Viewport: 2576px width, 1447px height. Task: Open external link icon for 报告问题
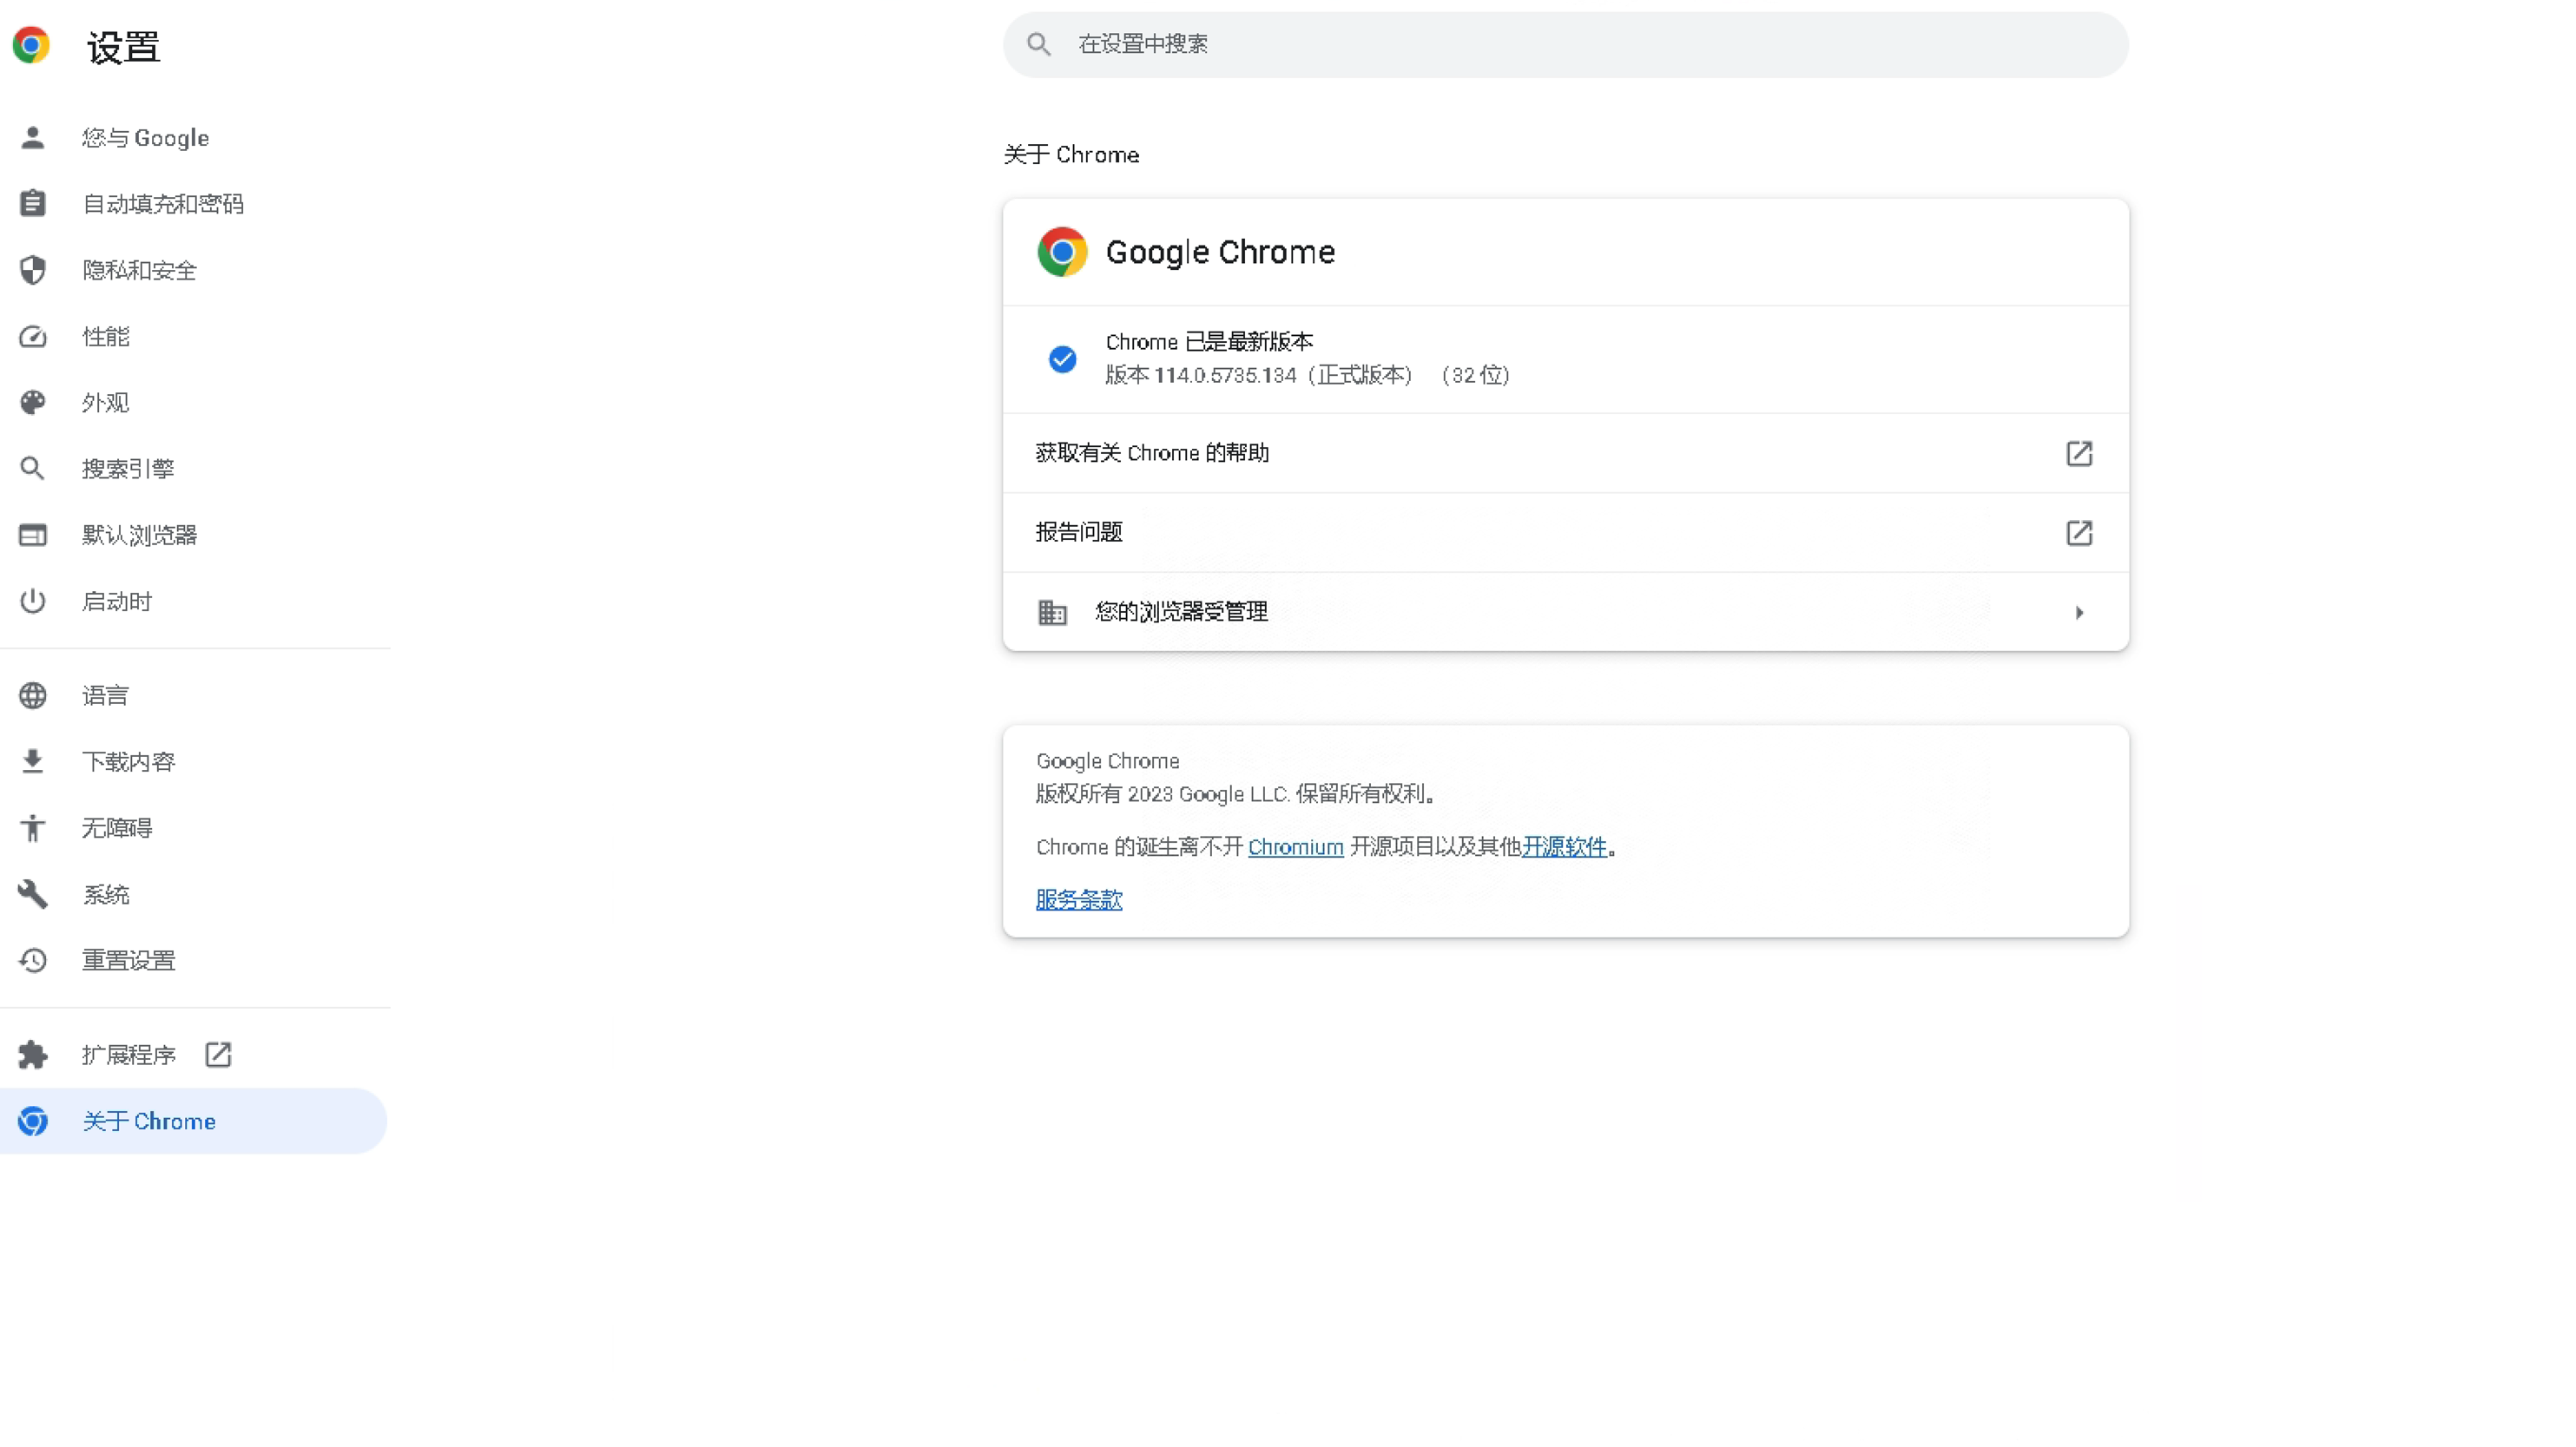(2079, 532)
